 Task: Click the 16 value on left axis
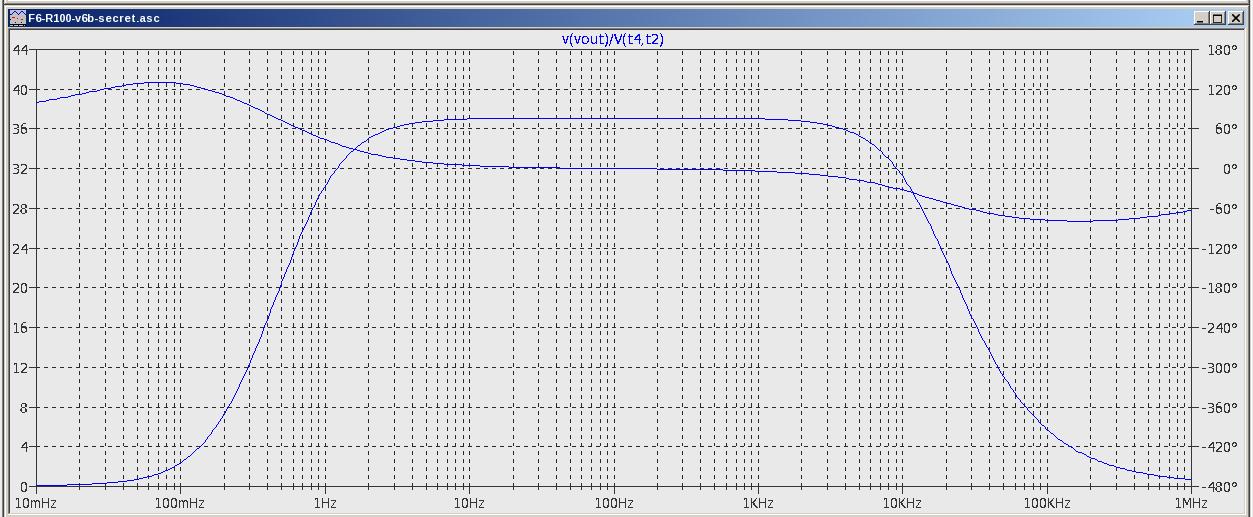[x=20, y=328]
